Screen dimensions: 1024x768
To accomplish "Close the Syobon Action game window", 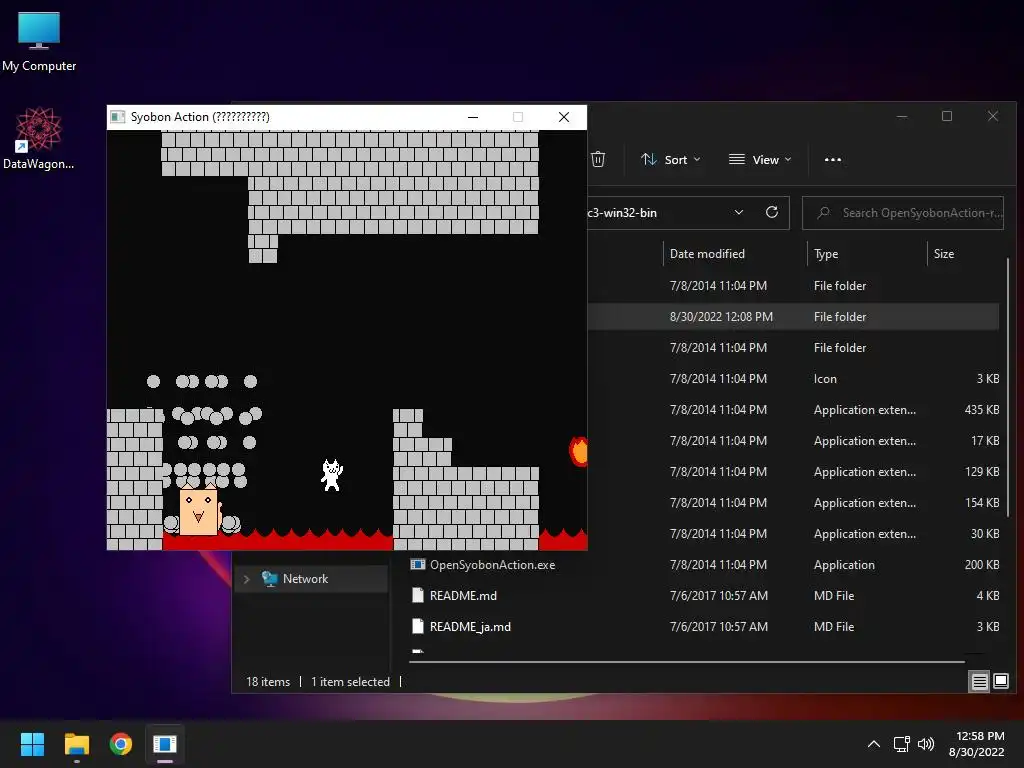I will pyautogui.click(x=564, y=117).
